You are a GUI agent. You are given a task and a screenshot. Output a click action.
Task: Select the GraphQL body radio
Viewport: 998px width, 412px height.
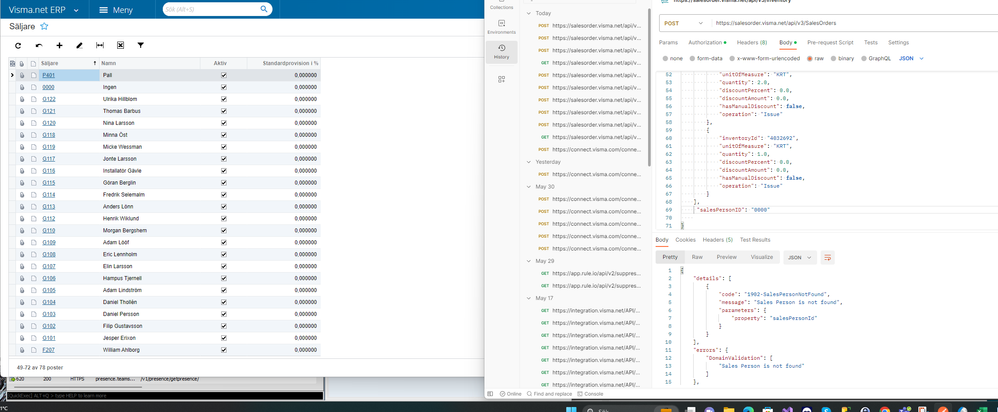point(864,58)
